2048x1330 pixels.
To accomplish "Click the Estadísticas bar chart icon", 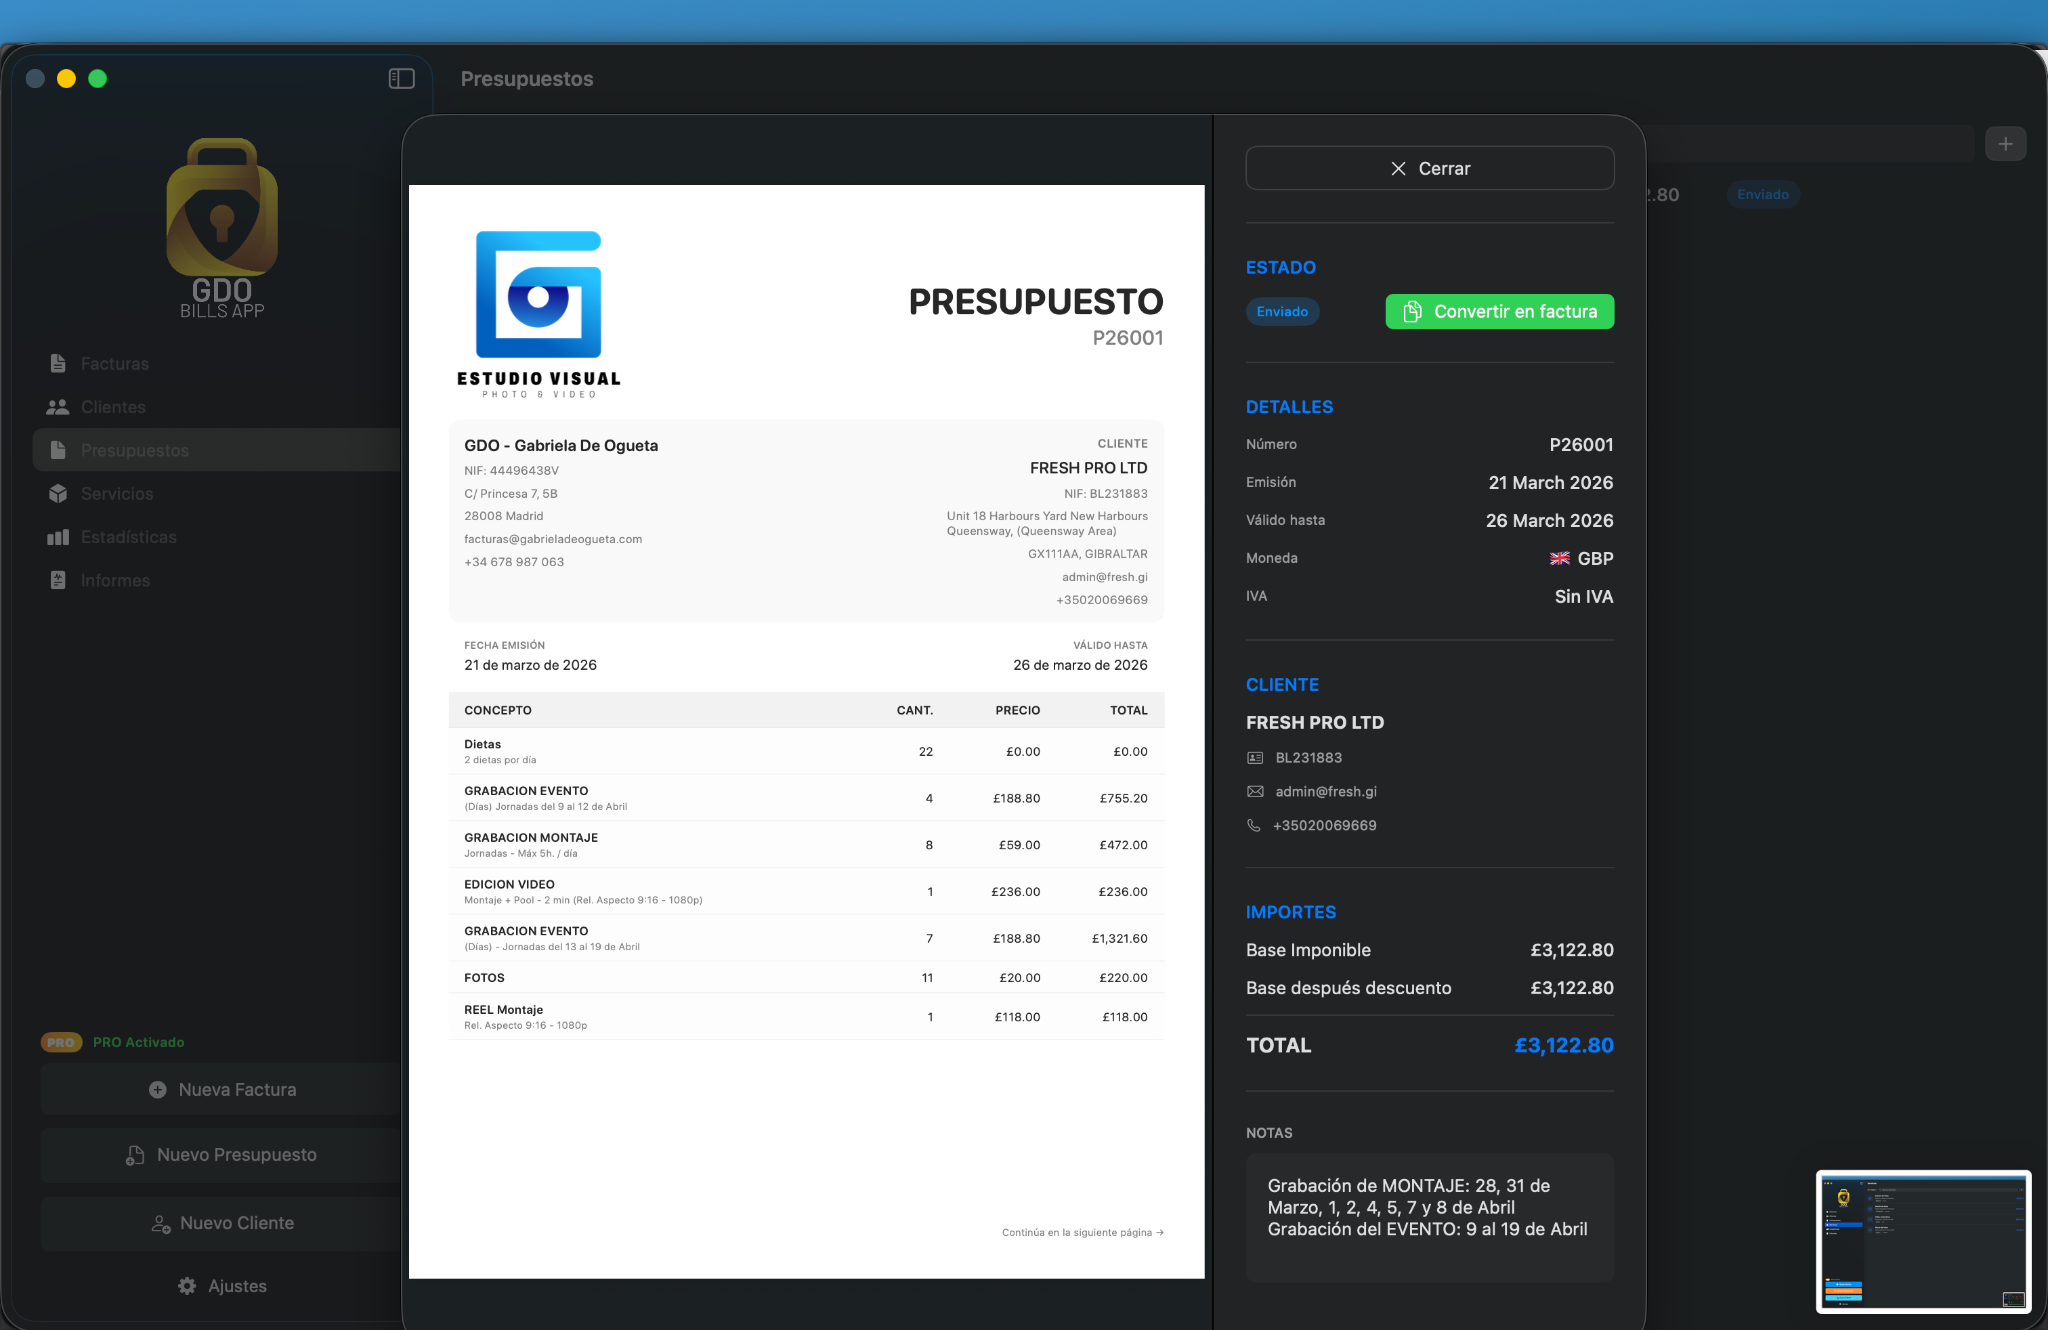I will pos(58,537).
